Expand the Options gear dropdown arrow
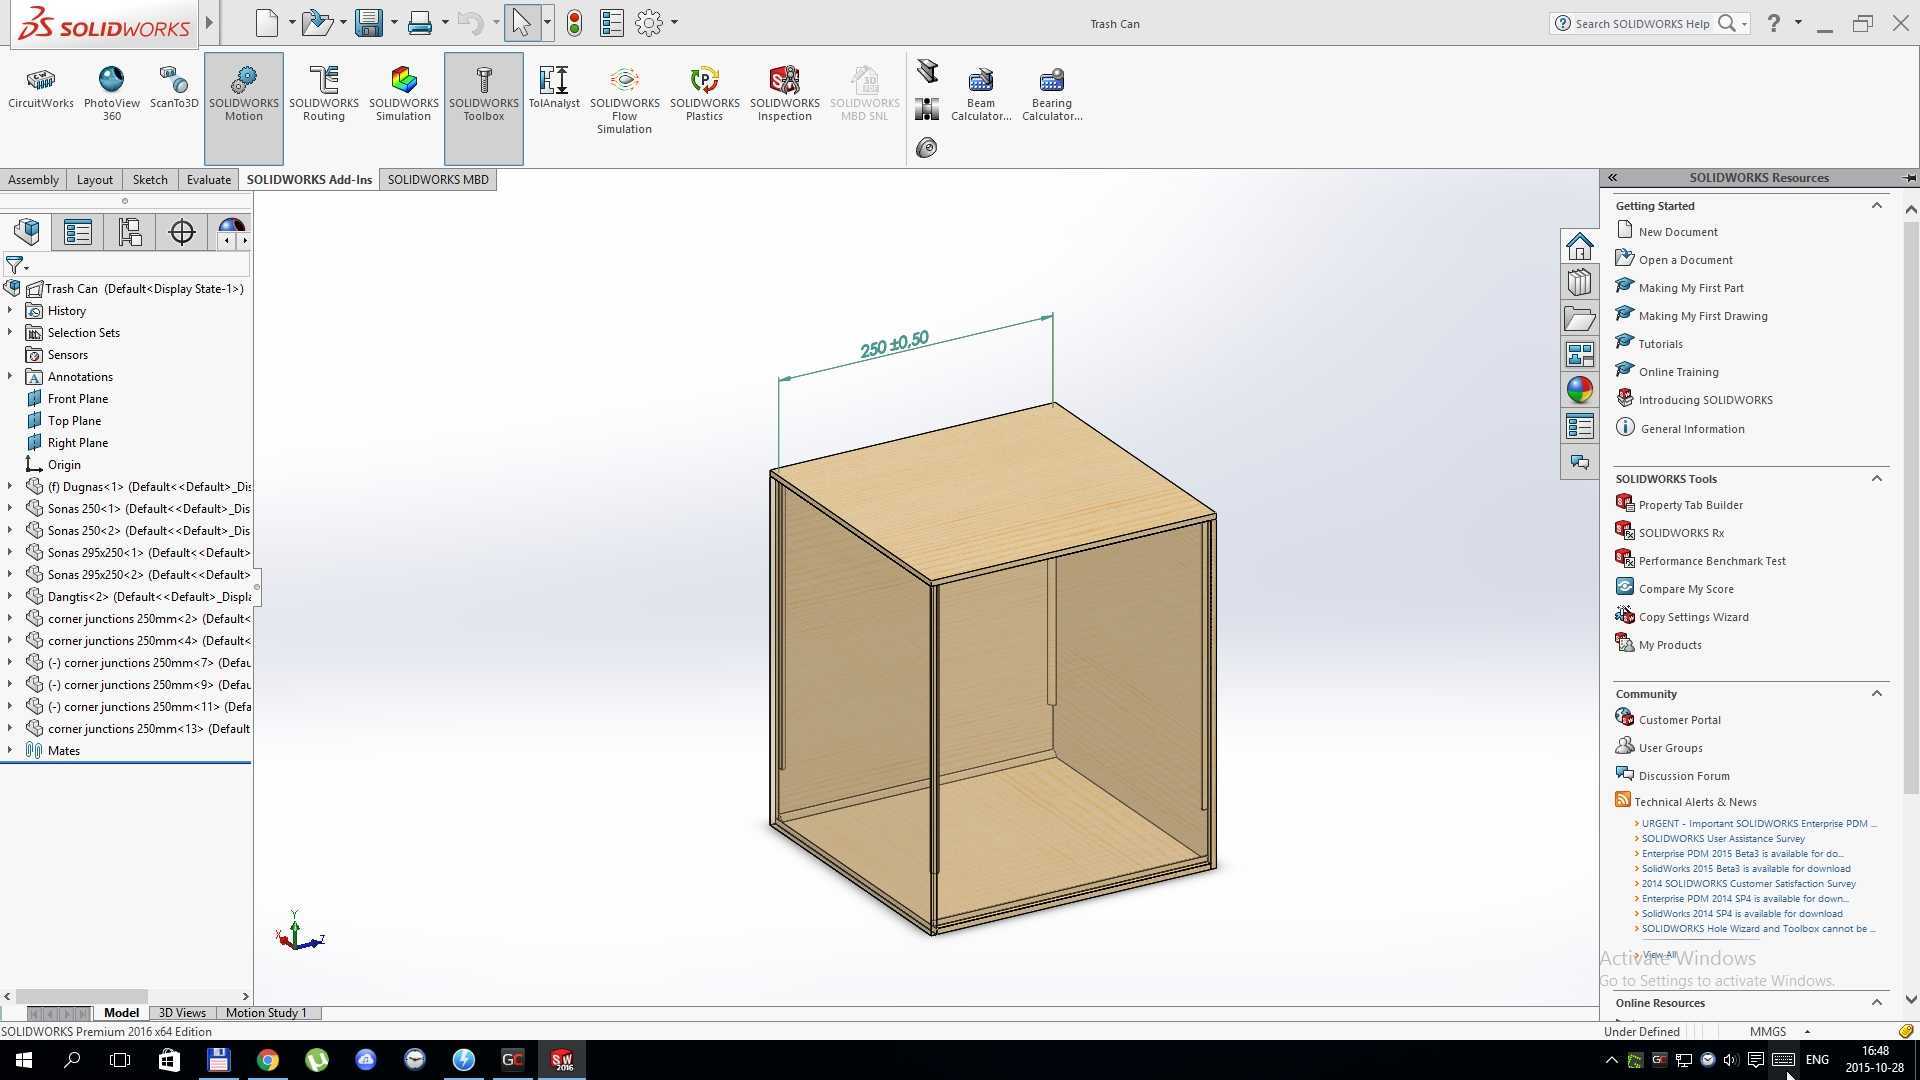Screen dimensions: 1920x1080 pyautogui.click(x=674, y=23)
